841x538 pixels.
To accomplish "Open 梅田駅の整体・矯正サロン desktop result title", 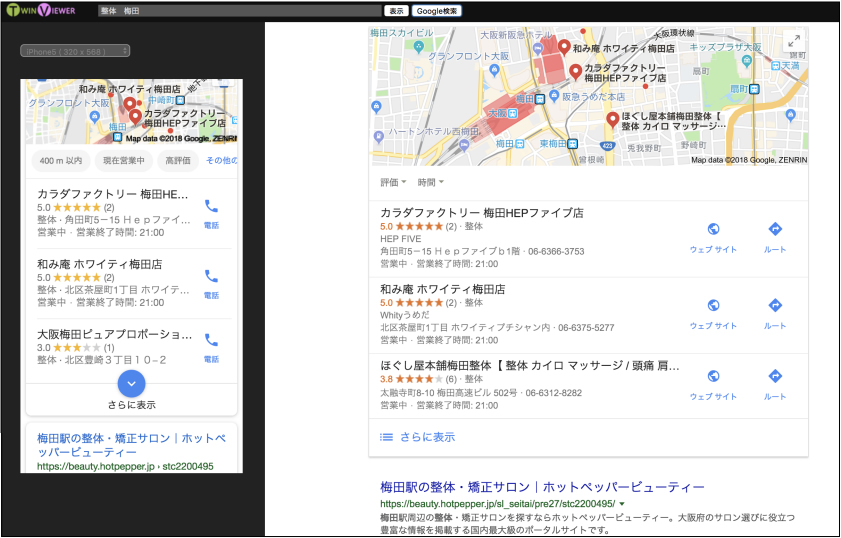I will pyautogui.click(x=542, y=487).
